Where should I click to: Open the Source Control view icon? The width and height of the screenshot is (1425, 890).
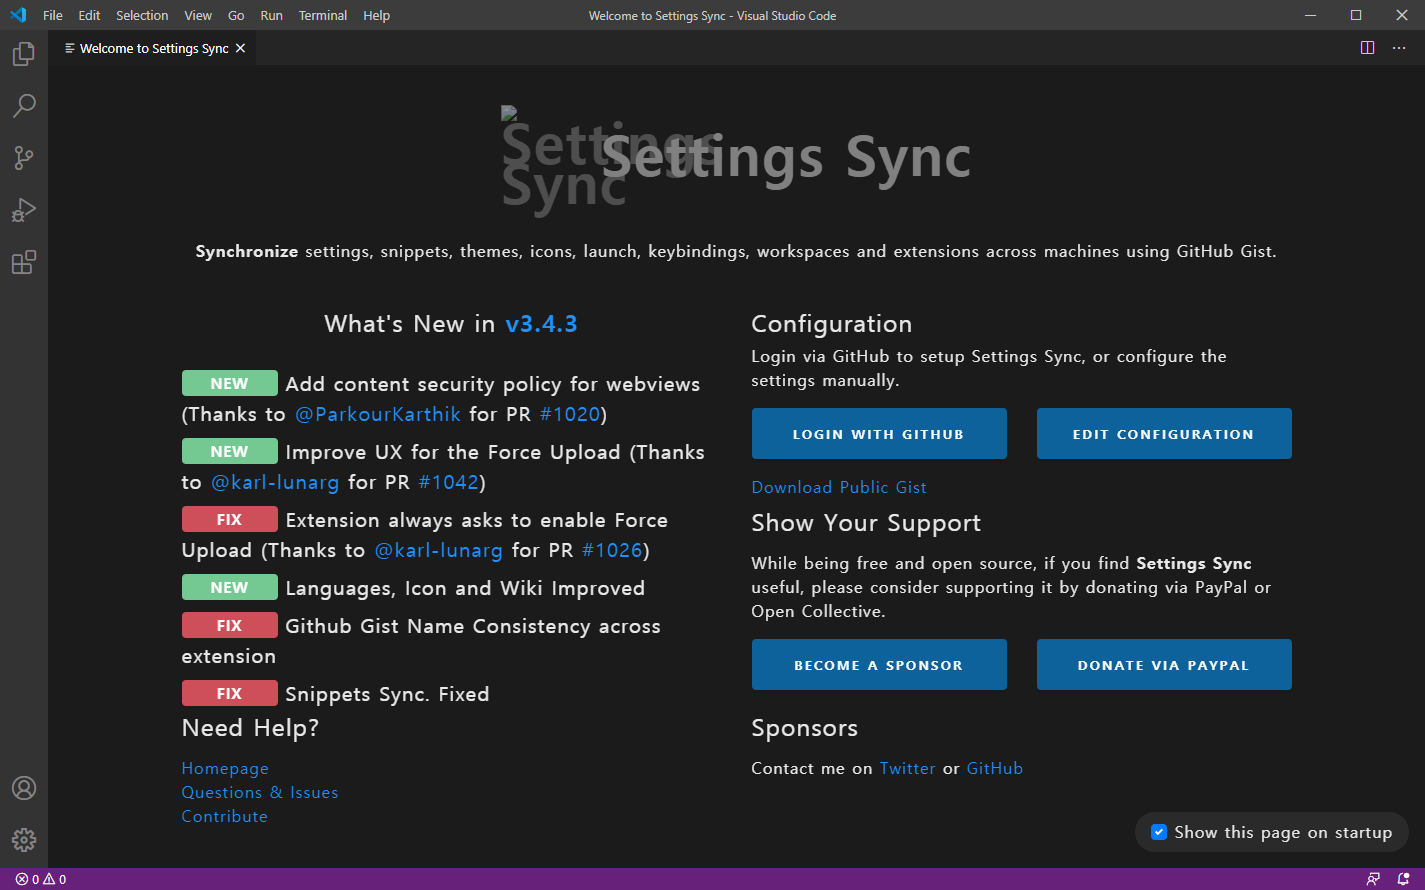[x=24, y=158]
